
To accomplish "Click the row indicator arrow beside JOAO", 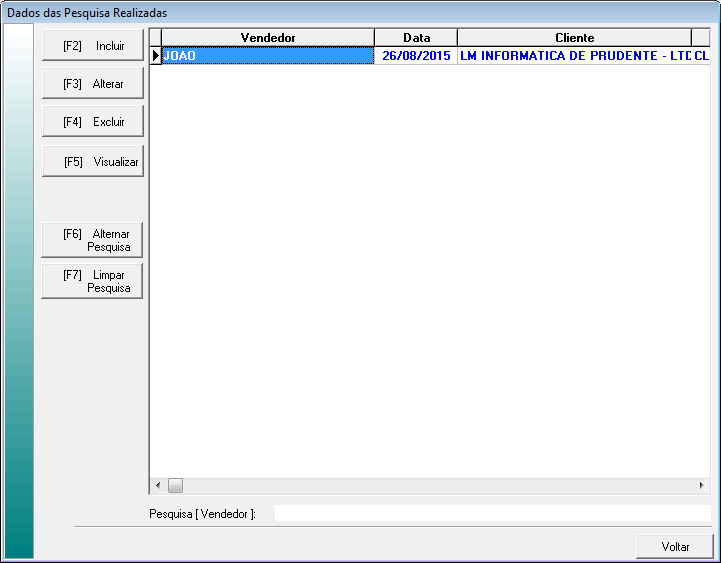I will click(156, 56).
